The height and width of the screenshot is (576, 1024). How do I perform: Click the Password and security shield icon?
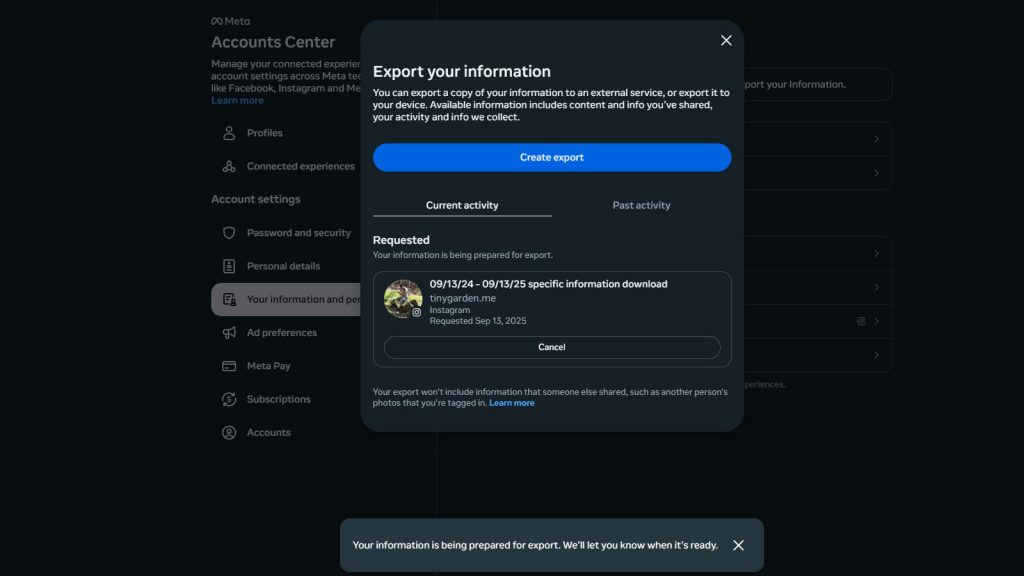click(x=229, y=233)
